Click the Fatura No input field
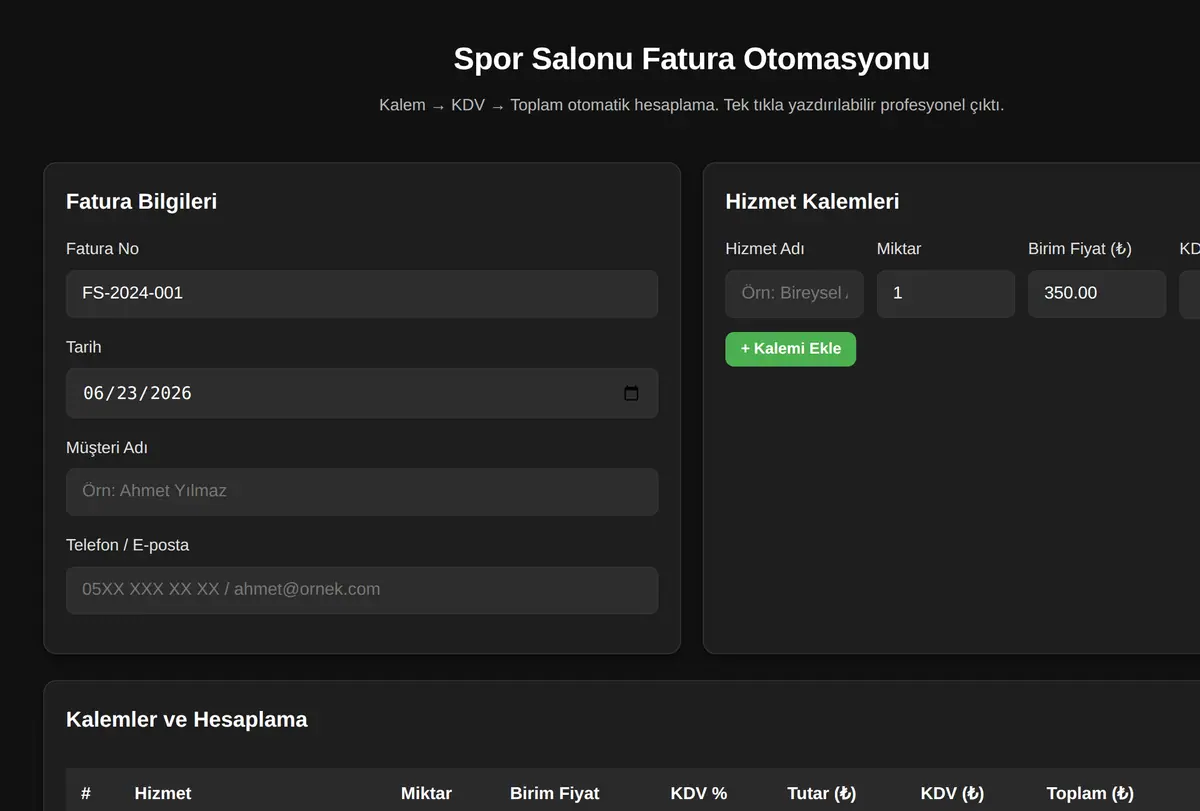The height and width of the screenshot is (811, 1200). pyautogui.click(x=362, y=294)
